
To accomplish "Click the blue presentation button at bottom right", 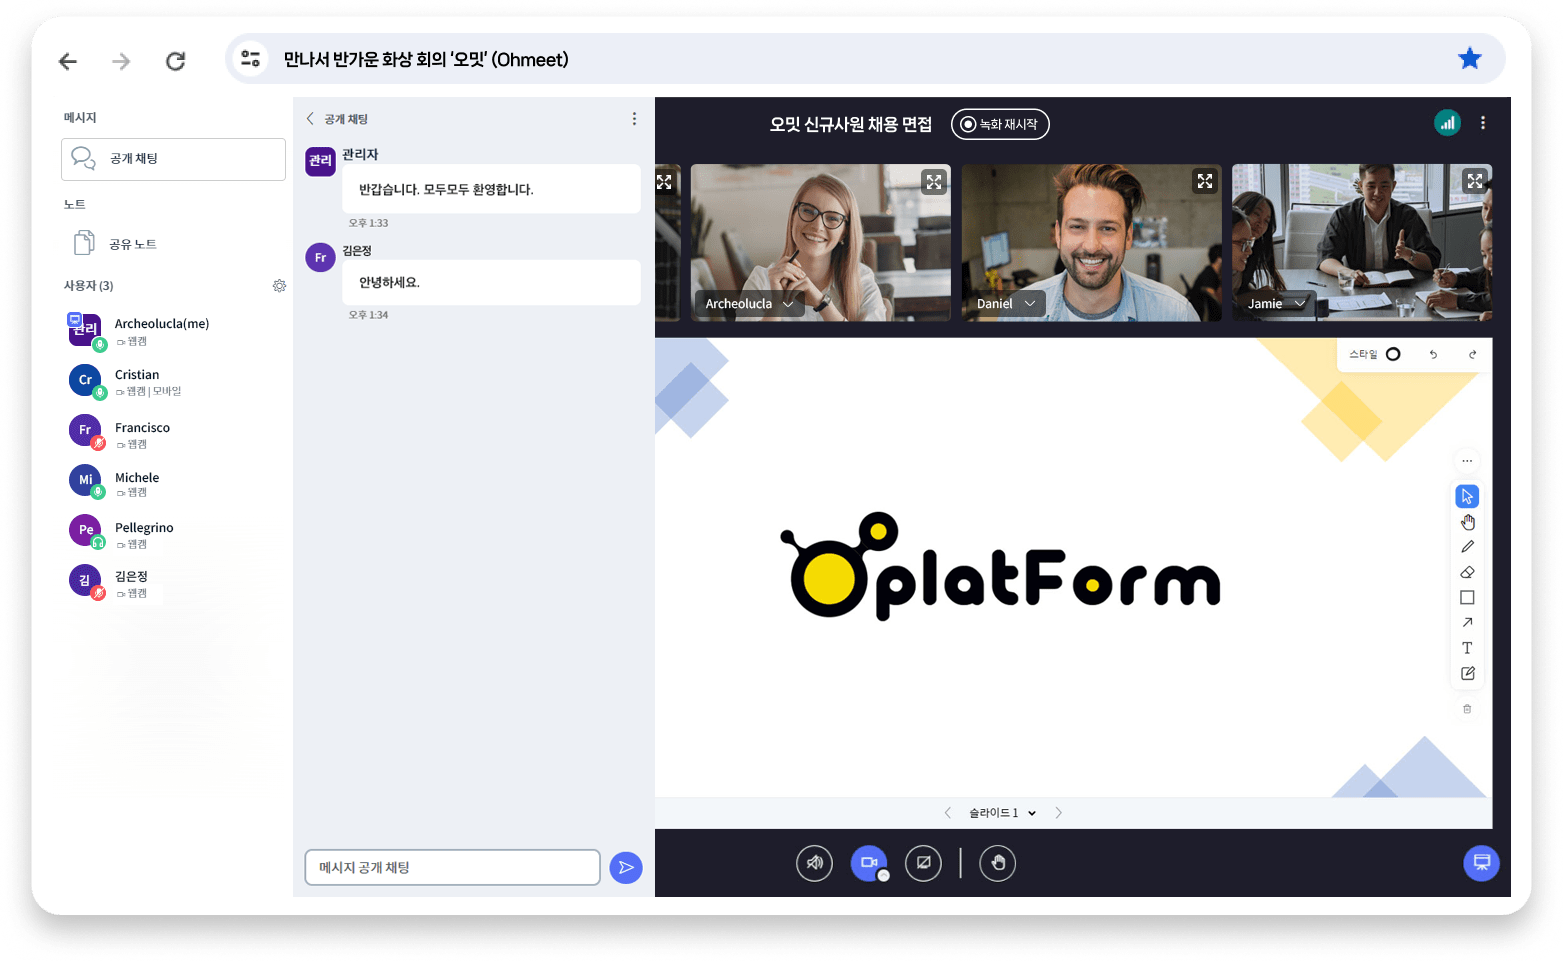I will click(x=1481, y=863).
